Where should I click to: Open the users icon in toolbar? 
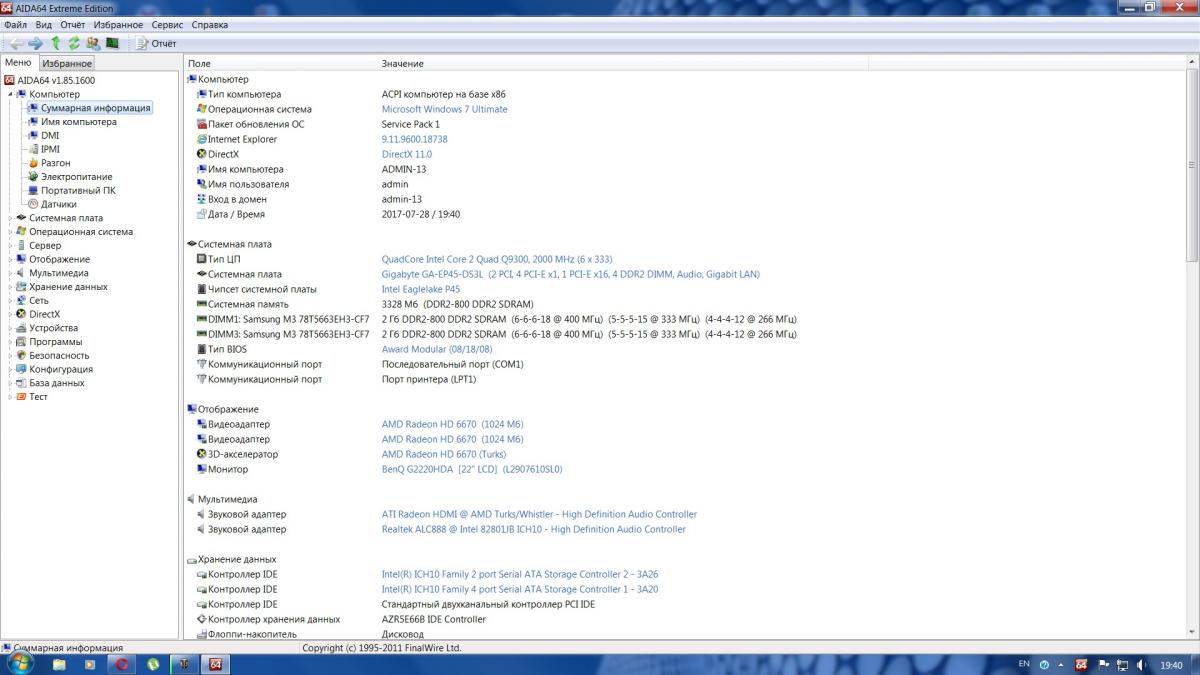(x=93, y=43)
